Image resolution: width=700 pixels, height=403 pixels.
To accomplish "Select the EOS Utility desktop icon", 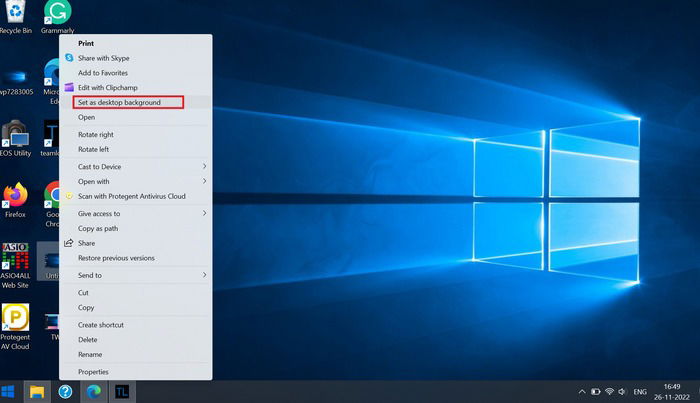I will pos(15,138).
